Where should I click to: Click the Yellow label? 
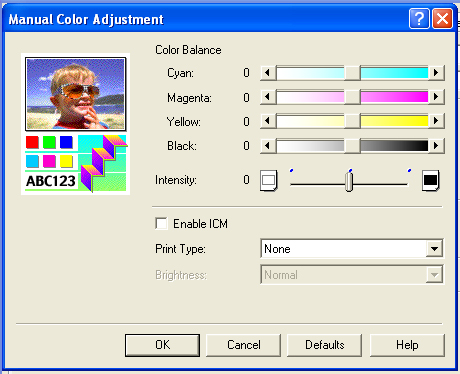click(184, 122)
